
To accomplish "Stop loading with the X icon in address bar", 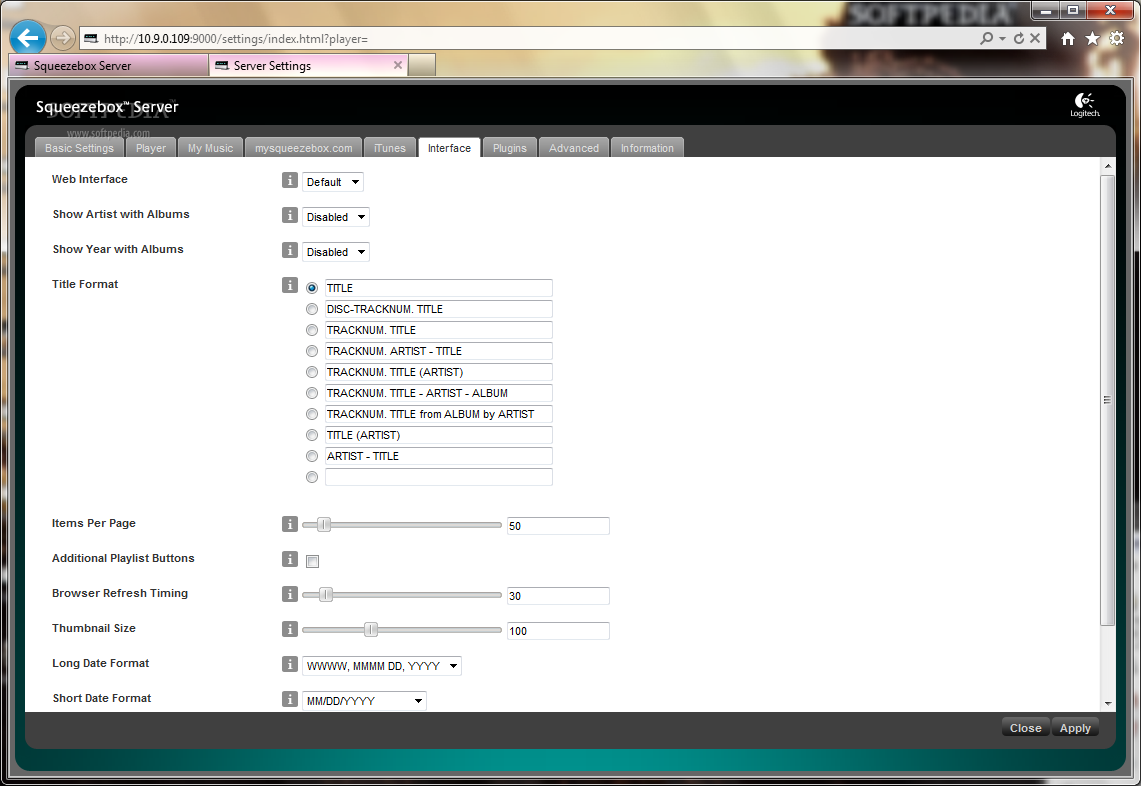I will click(1035, 38).
